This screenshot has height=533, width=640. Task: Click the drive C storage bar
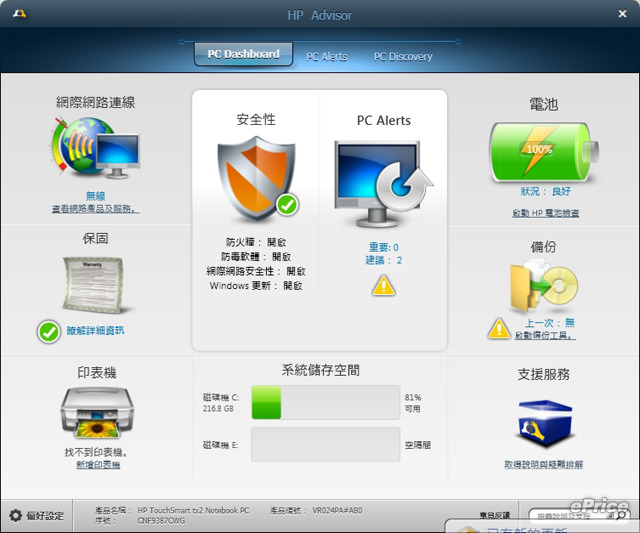326,402
